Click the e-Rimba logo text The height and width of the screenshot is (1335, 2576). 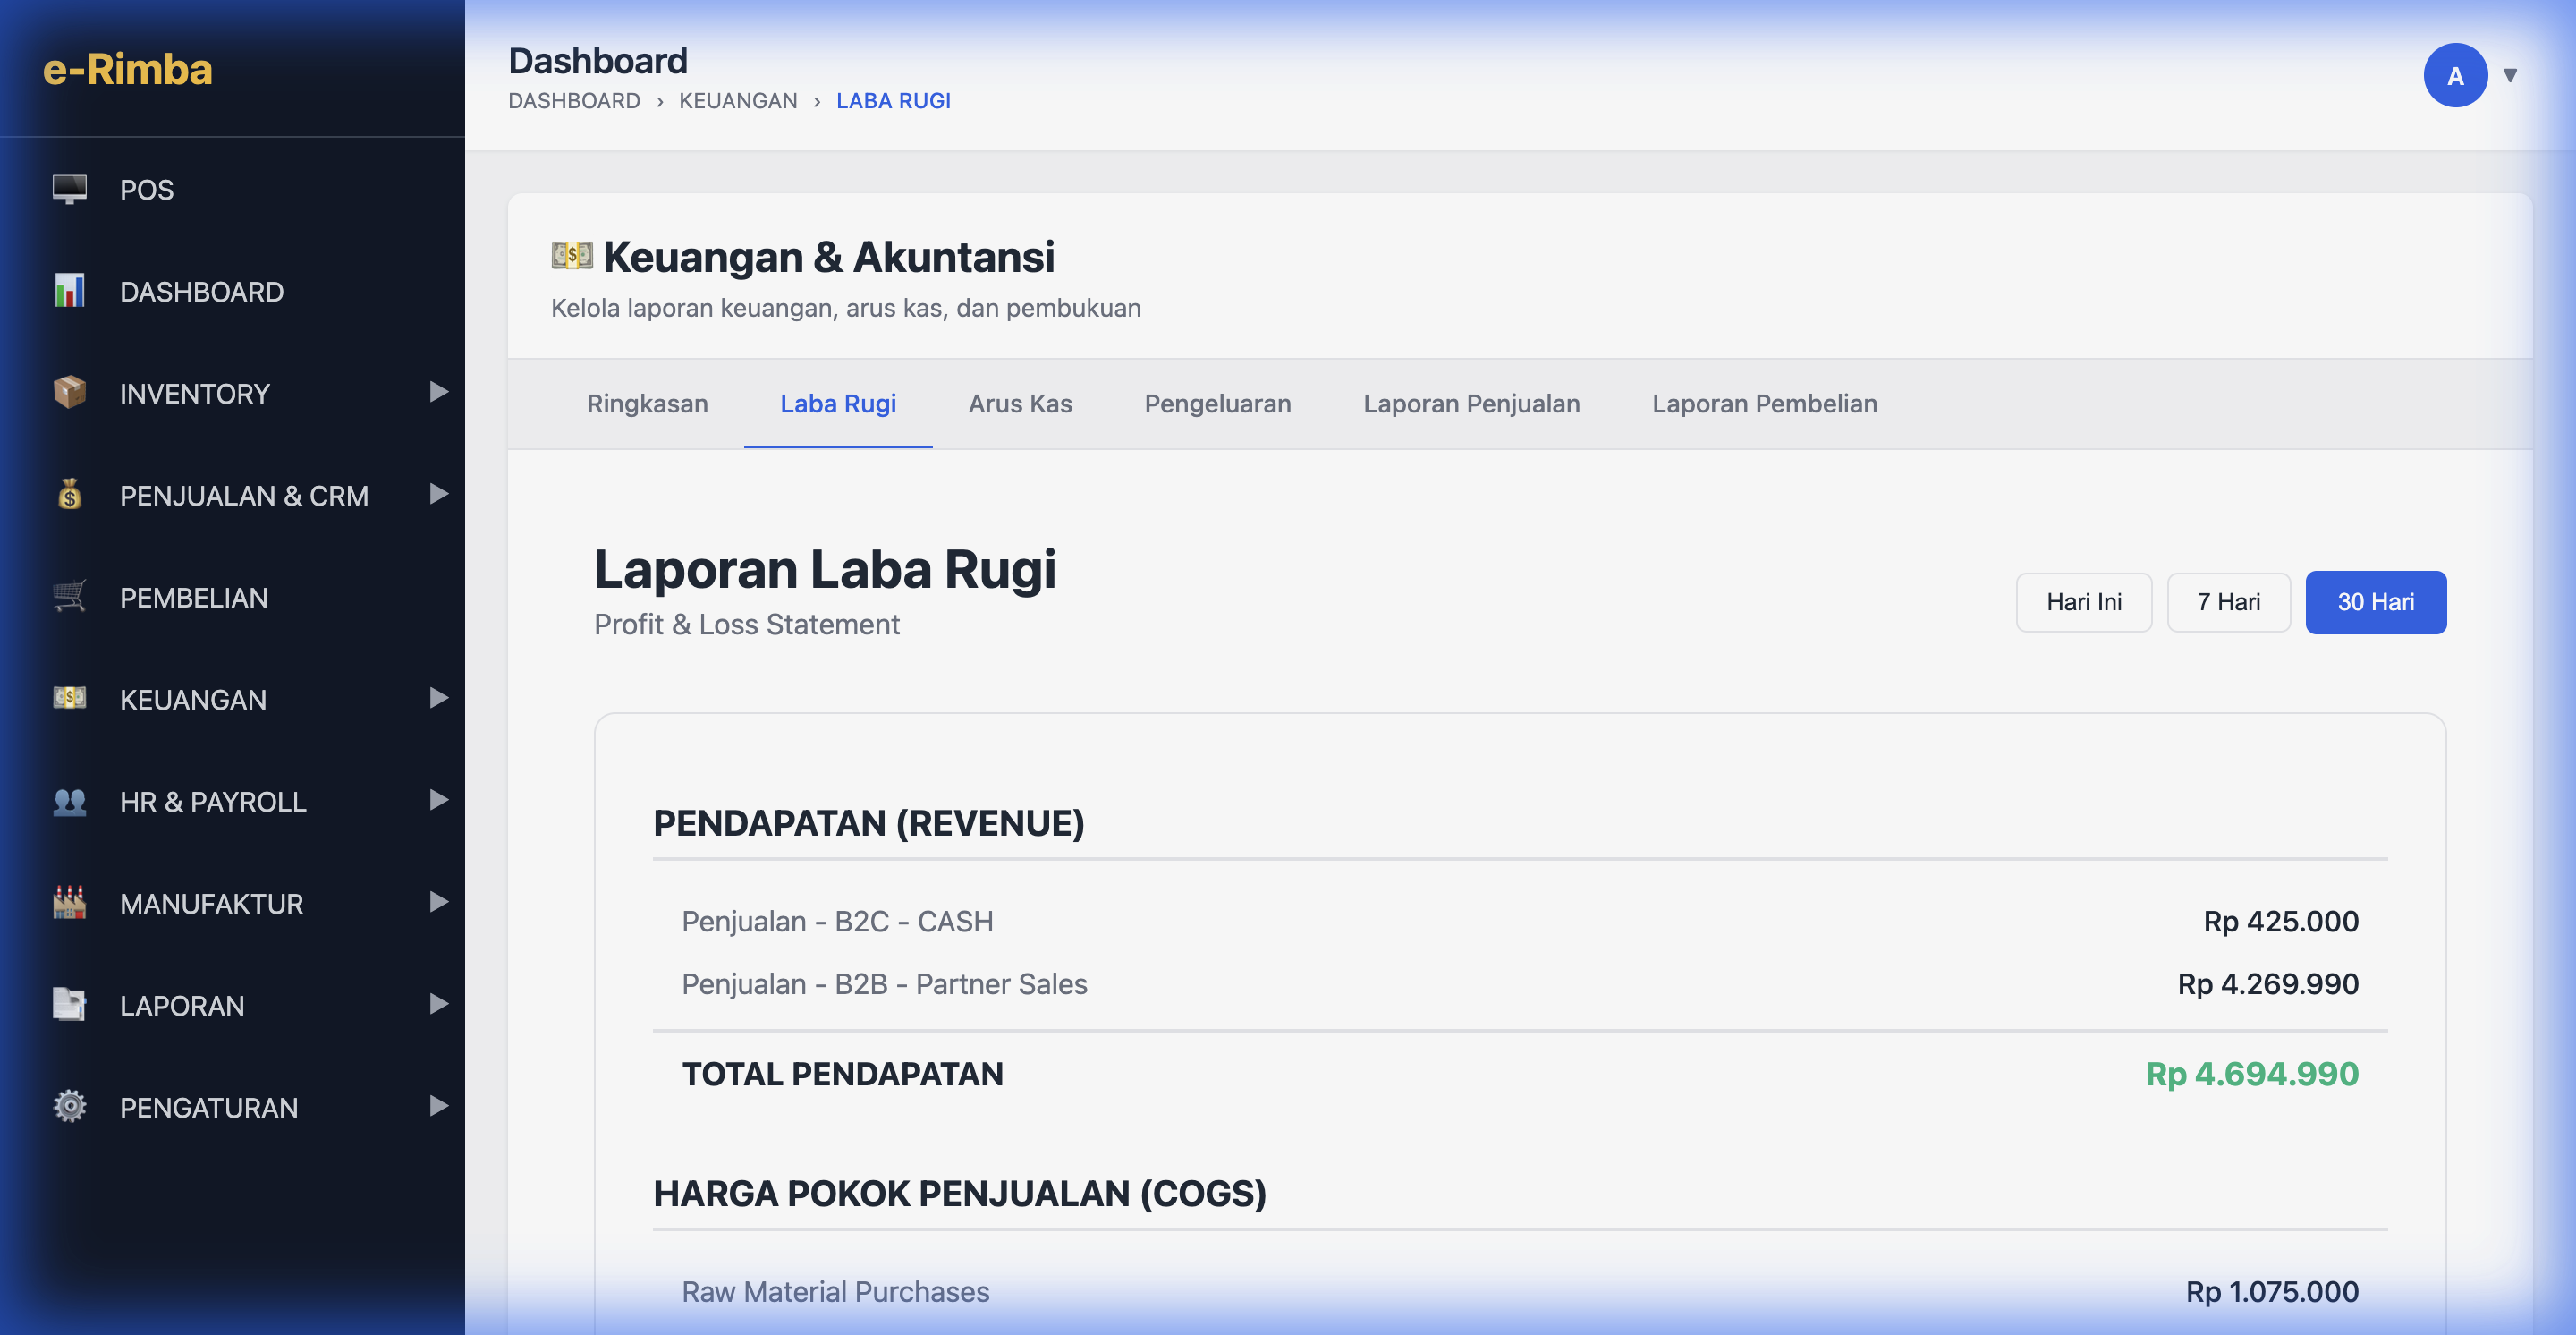(127, 69)
